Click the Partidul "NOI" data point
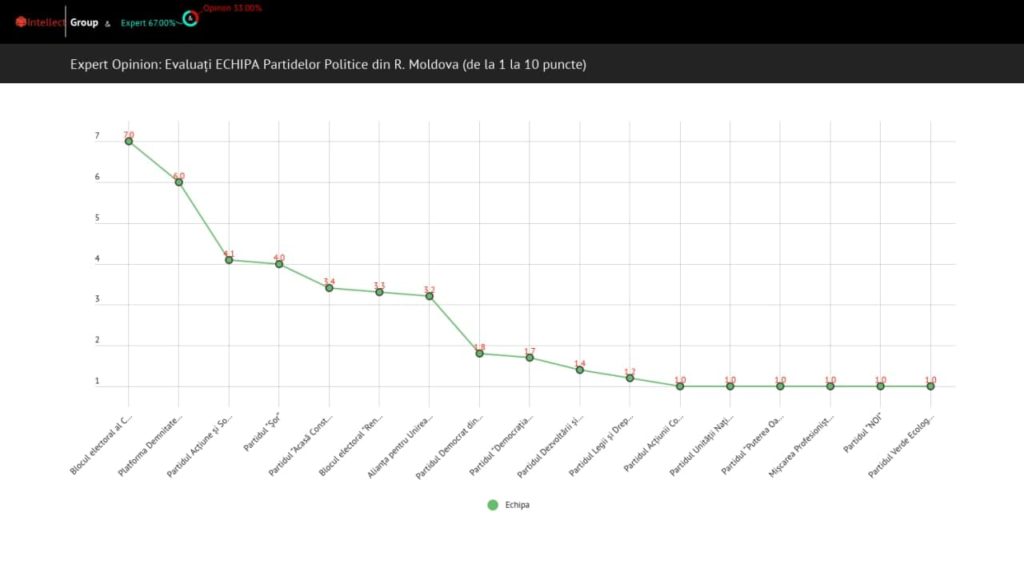This screenshot has height=576, width=1024. 881,386
